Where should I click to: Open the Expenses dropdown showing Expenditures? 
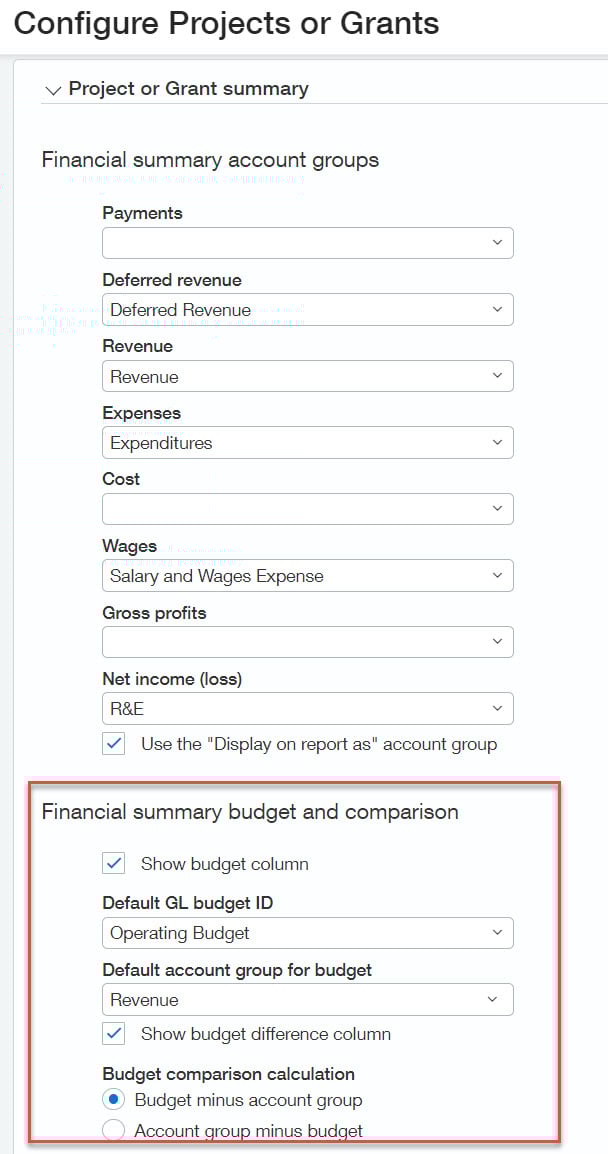pyautogui.click(x=307, y=443)
